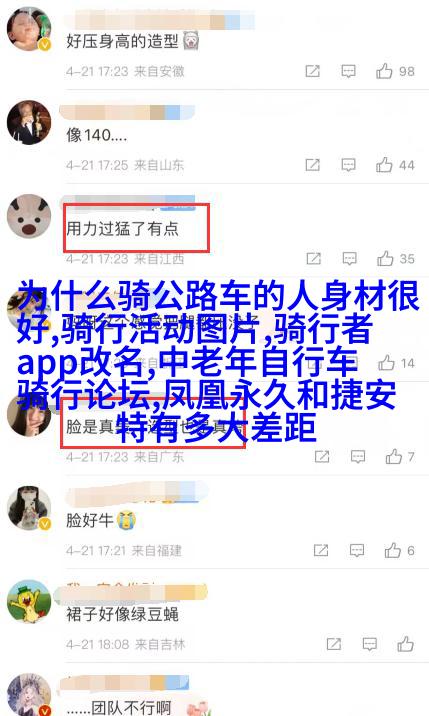This screenshot has width=429, height=716.
Task: Open avatar of the 像140 commenter
Action: click(x=29, y=122)
